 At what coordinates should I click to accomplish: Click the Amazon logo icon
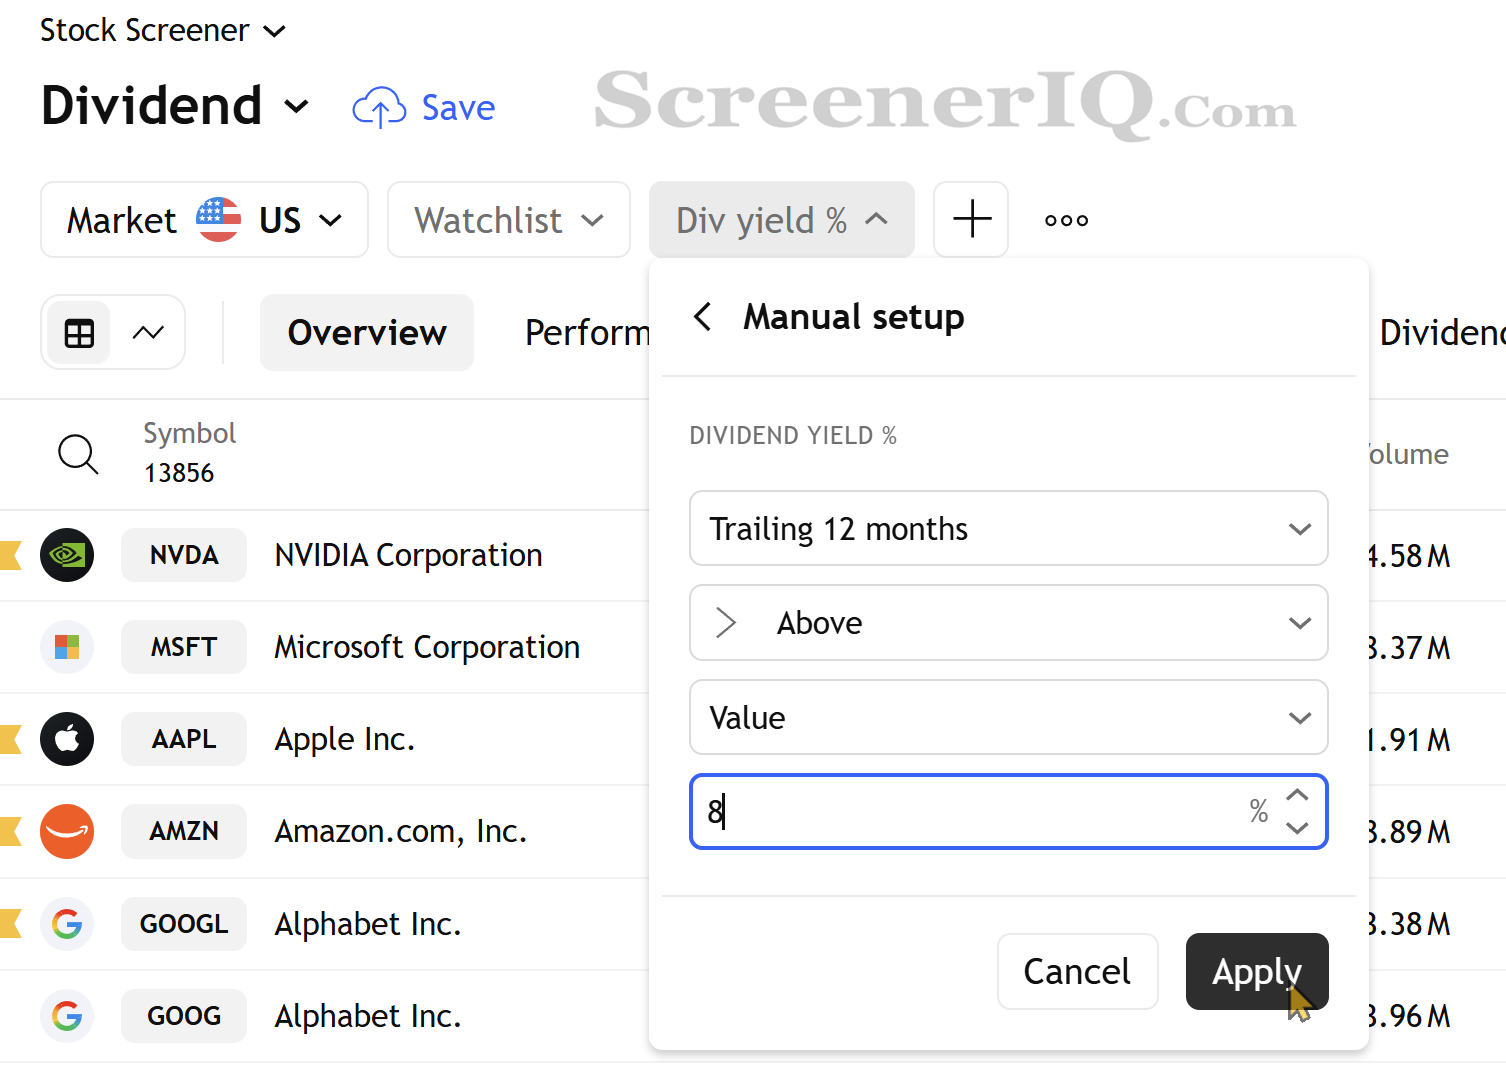[x=67, y=831]
